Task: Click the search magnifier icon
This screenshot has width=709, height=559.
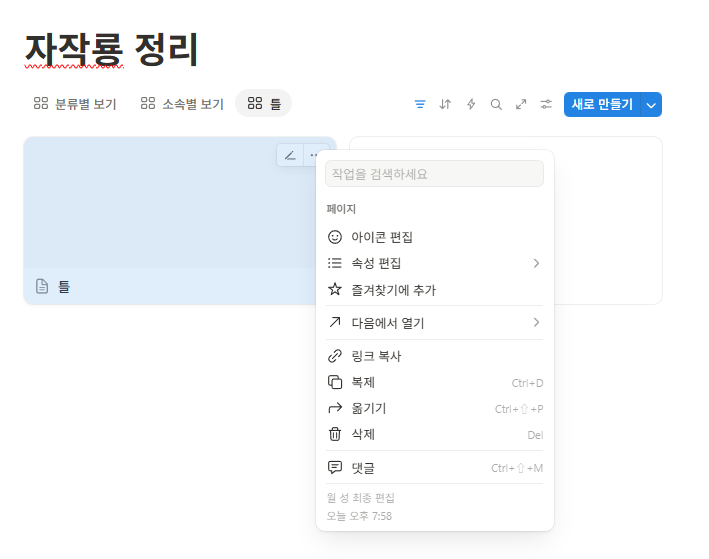Action: 496,104
